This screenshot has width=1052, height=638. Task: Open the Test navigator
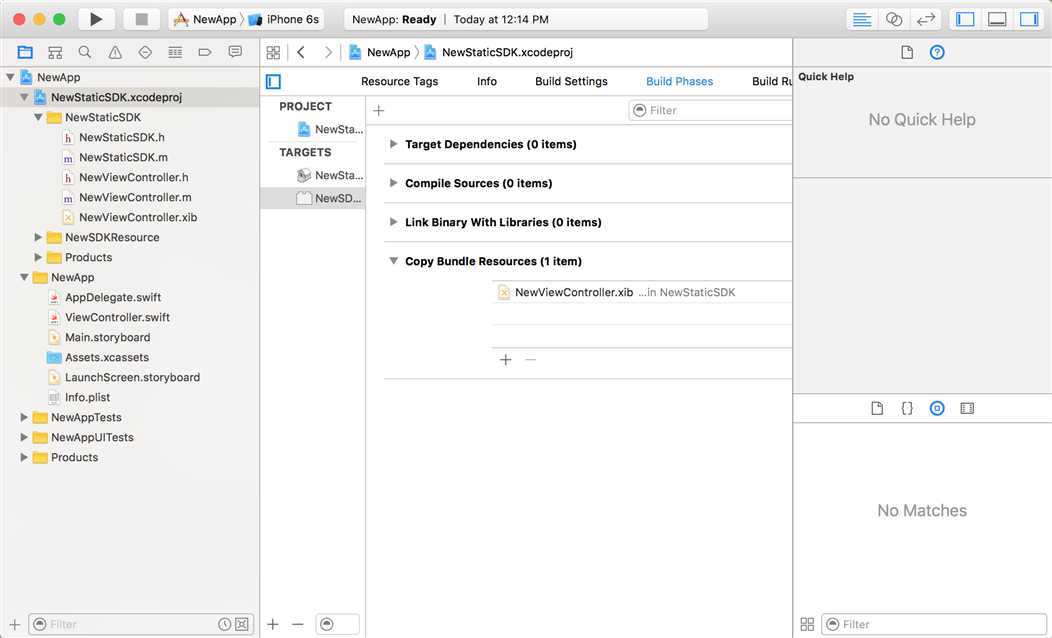[145, 52]
